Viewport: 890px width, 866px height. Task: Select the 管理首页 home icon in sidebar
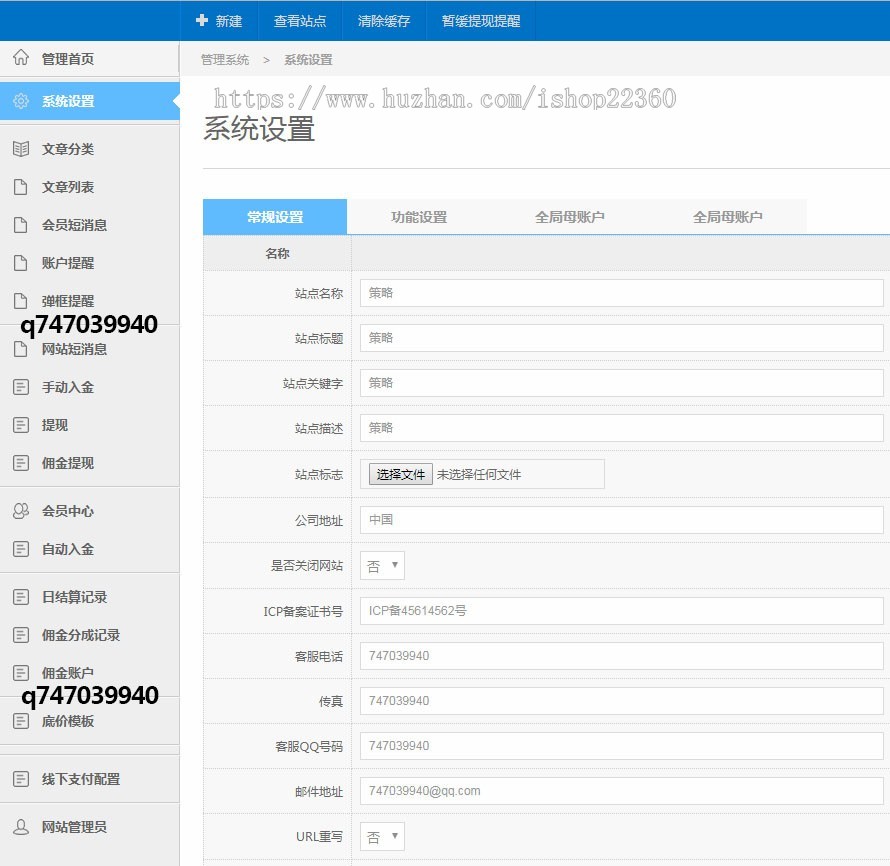tap(22, 58)
